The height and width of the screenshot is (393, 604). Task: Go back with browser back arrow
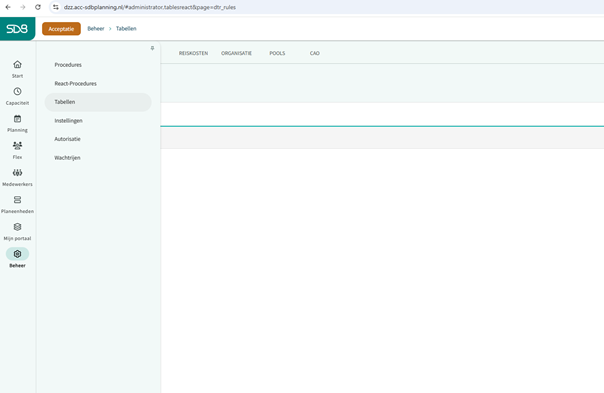point(8,7)
